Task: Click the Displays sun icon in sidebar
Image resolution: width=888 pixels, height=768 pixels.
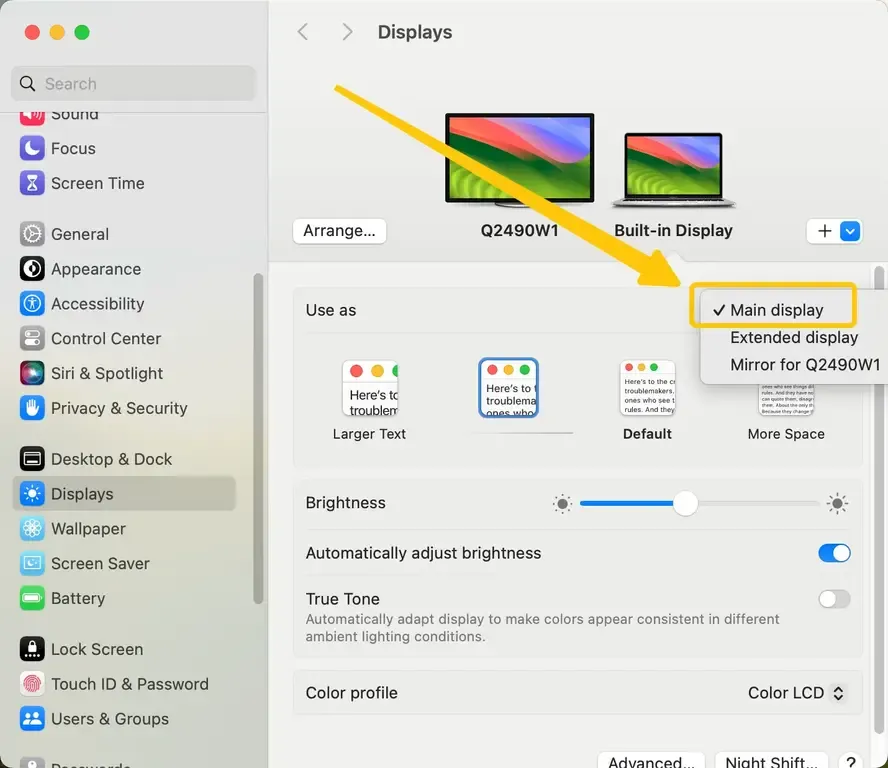Action: click(x=32, y=494)
